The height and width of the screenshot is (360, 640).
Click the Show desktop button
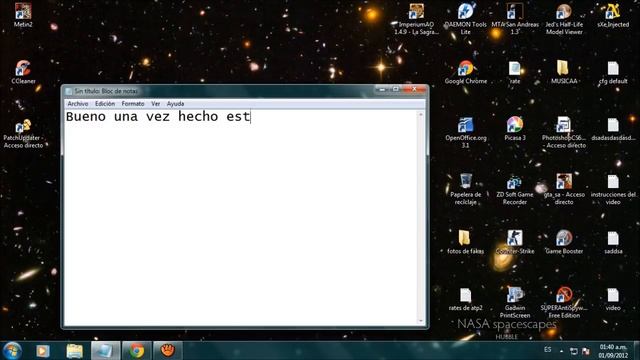[636, 351]
